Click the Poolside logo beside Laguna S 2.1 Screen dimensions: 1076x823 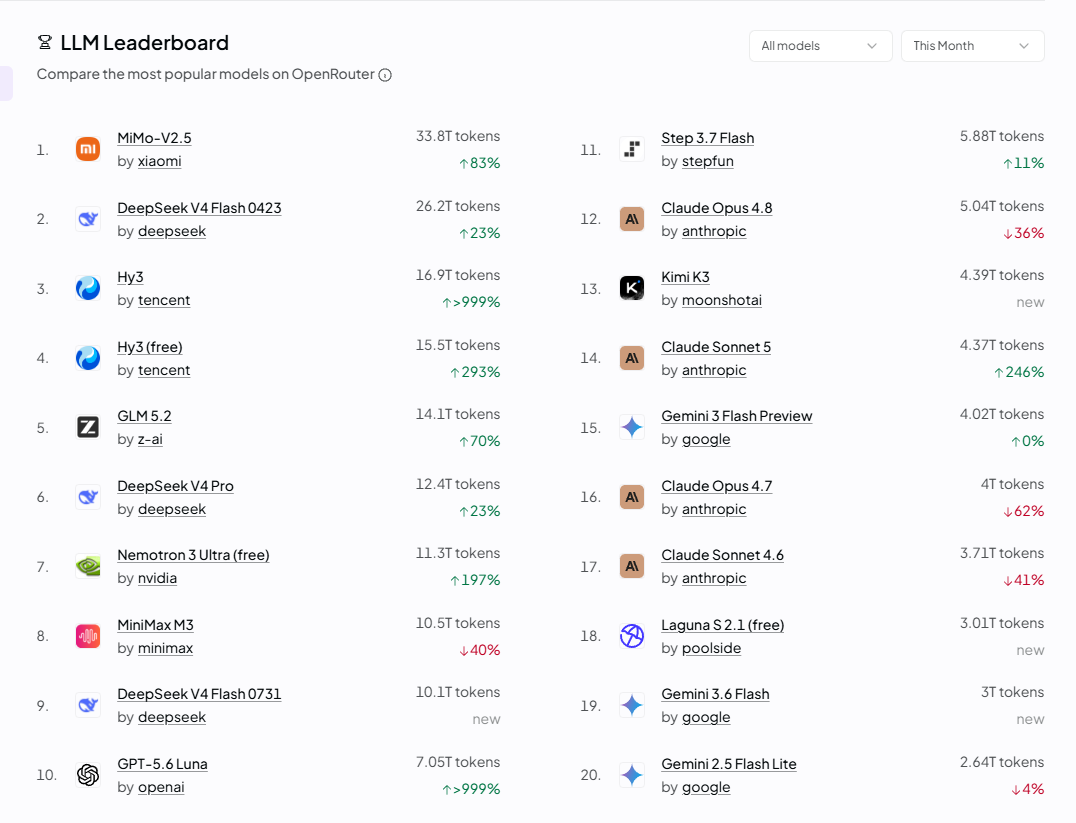pos(632,636)
